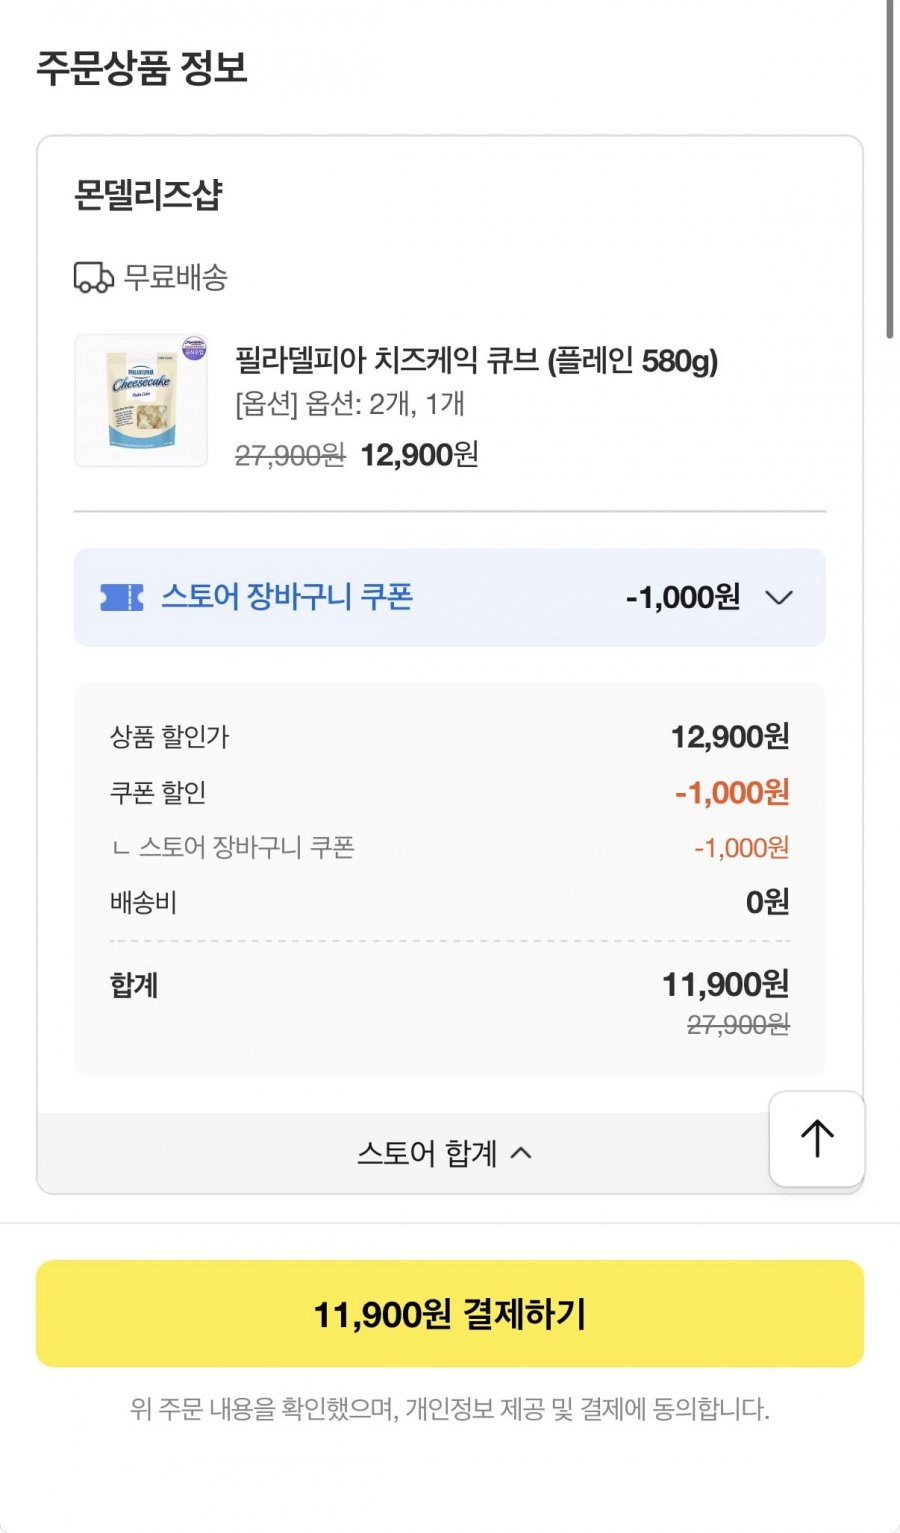Image resolution: width=900 pixels, height=1533 pixels.
Task: Click the agreement notice text below the payment button
Action: [x=449, y=1409]
